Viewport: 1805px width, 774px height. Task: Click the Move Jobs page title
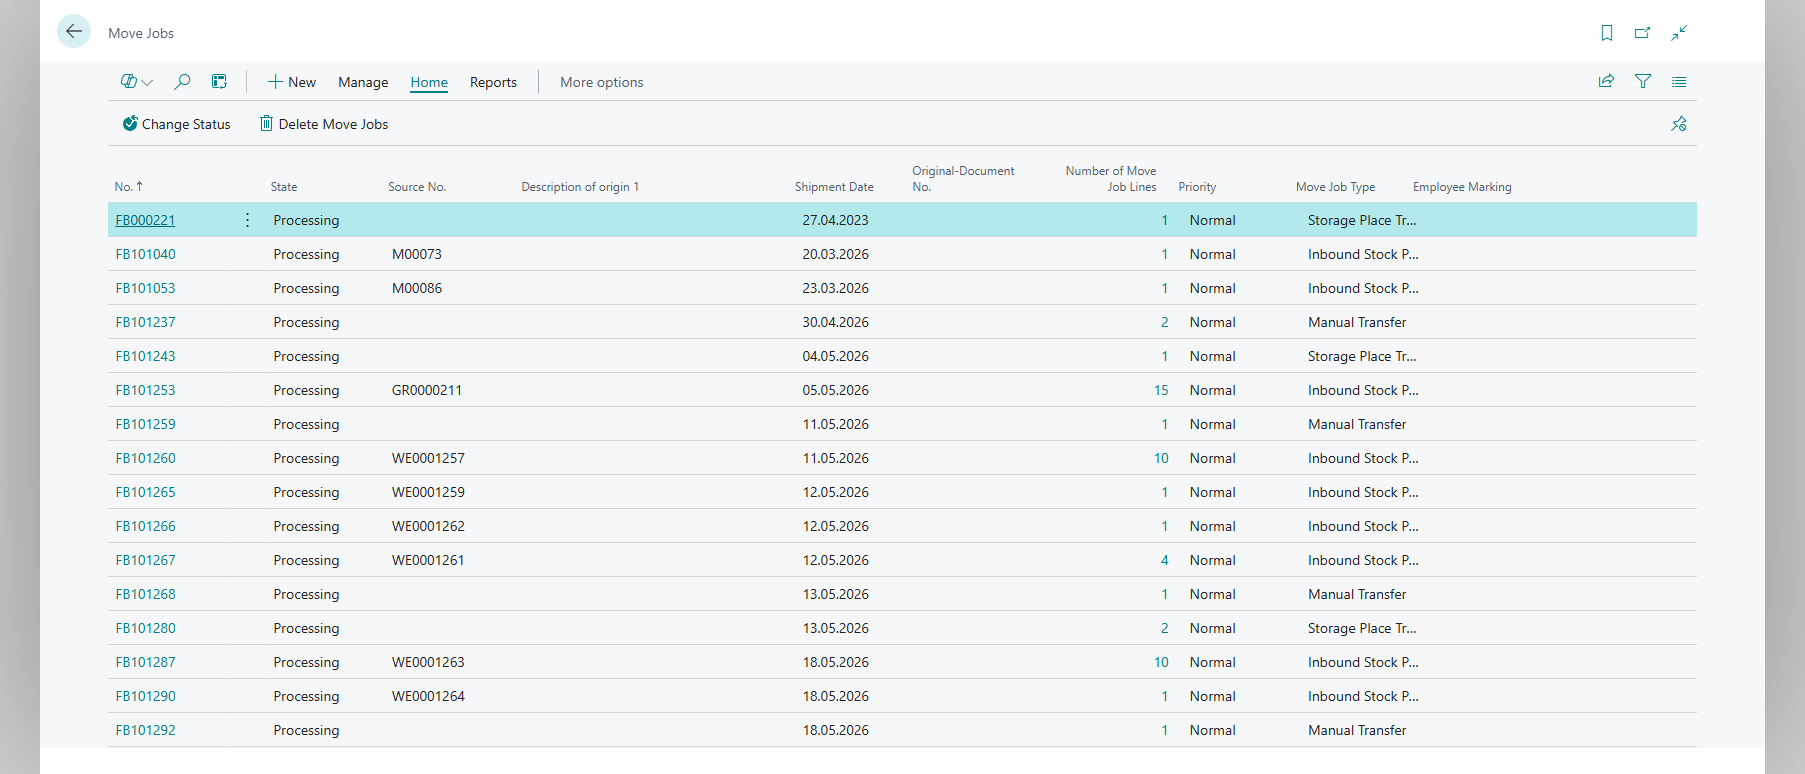[141, 33]
